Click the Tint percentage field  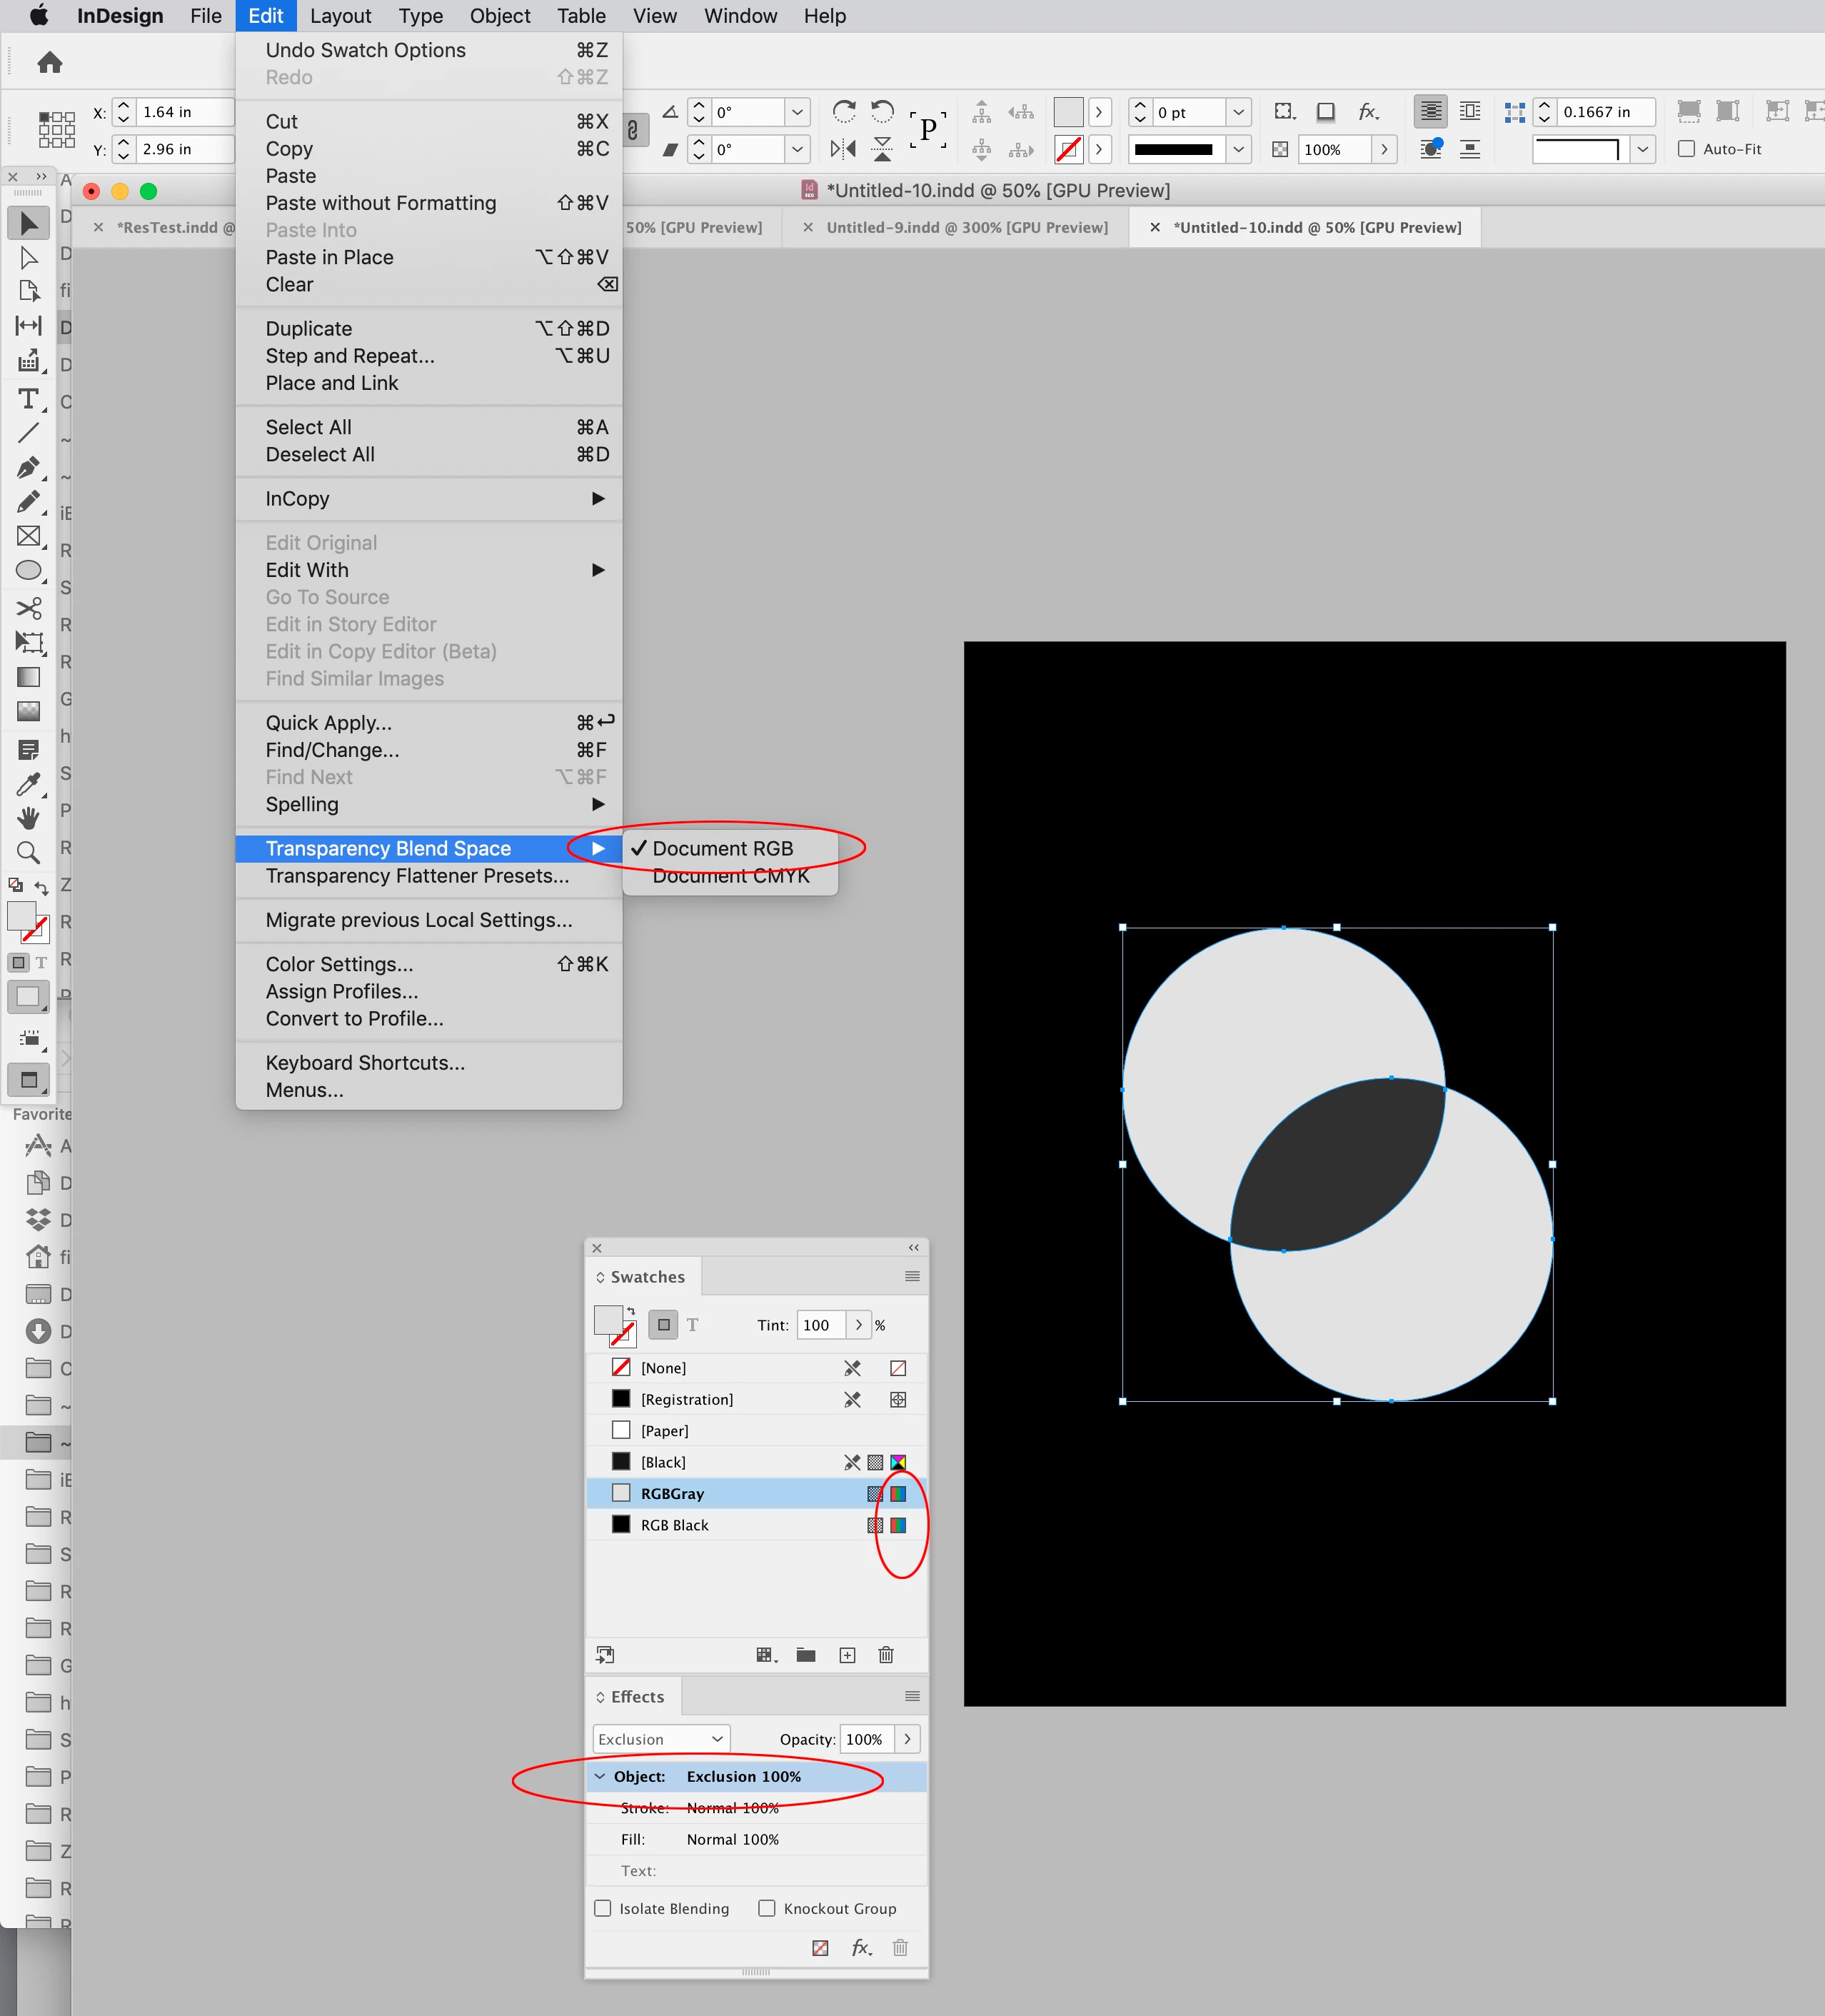pos(819,1325)
